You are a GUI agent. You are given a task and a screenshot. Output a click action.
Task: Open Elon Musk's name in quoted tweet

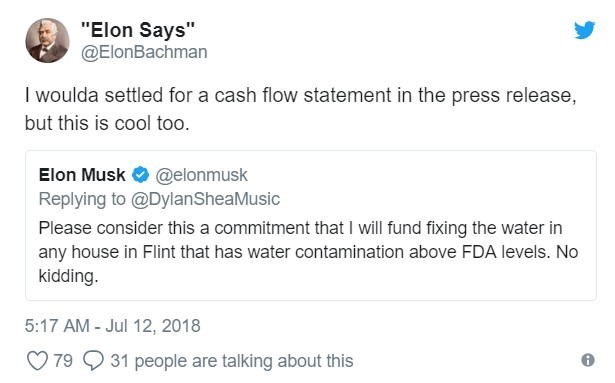(x=82, y=175)
